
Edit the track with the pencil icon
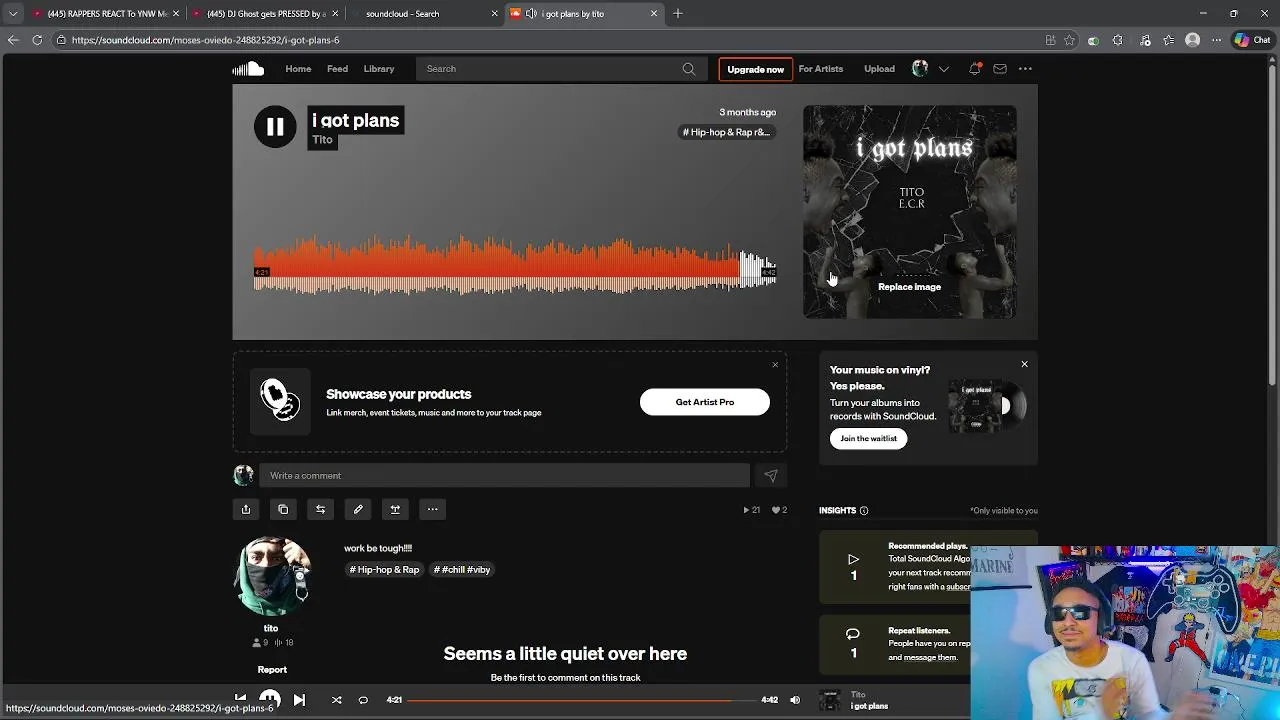tap(358, 509)
